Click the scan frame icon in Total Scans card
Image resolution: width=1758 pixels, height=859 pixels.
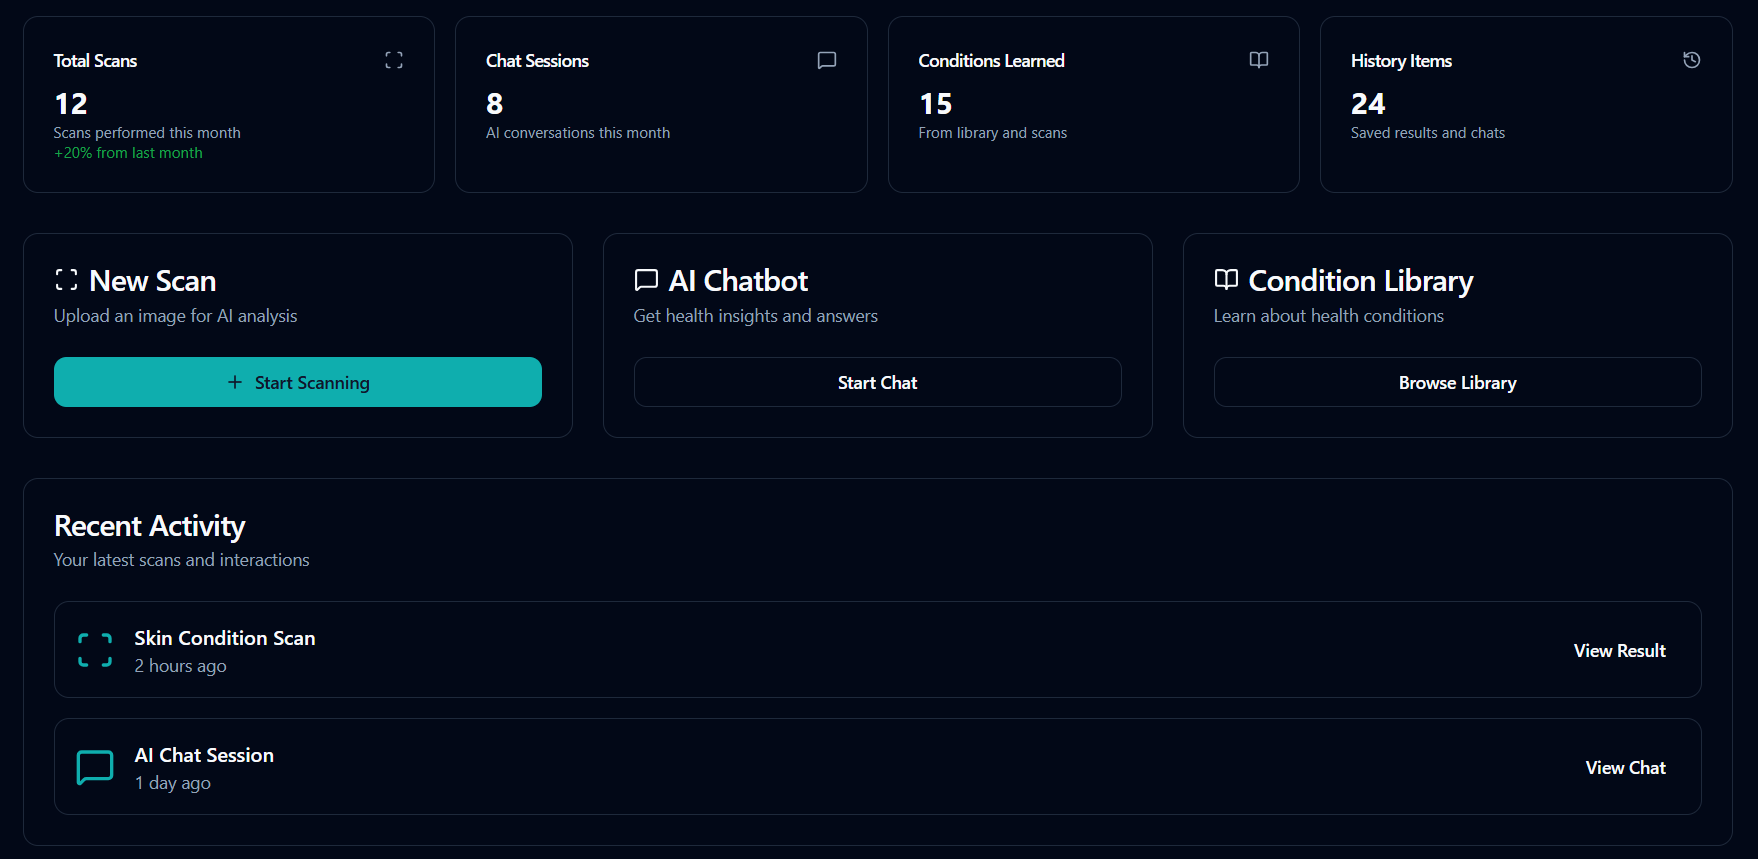pyautogui.click(x=394, y=60)
